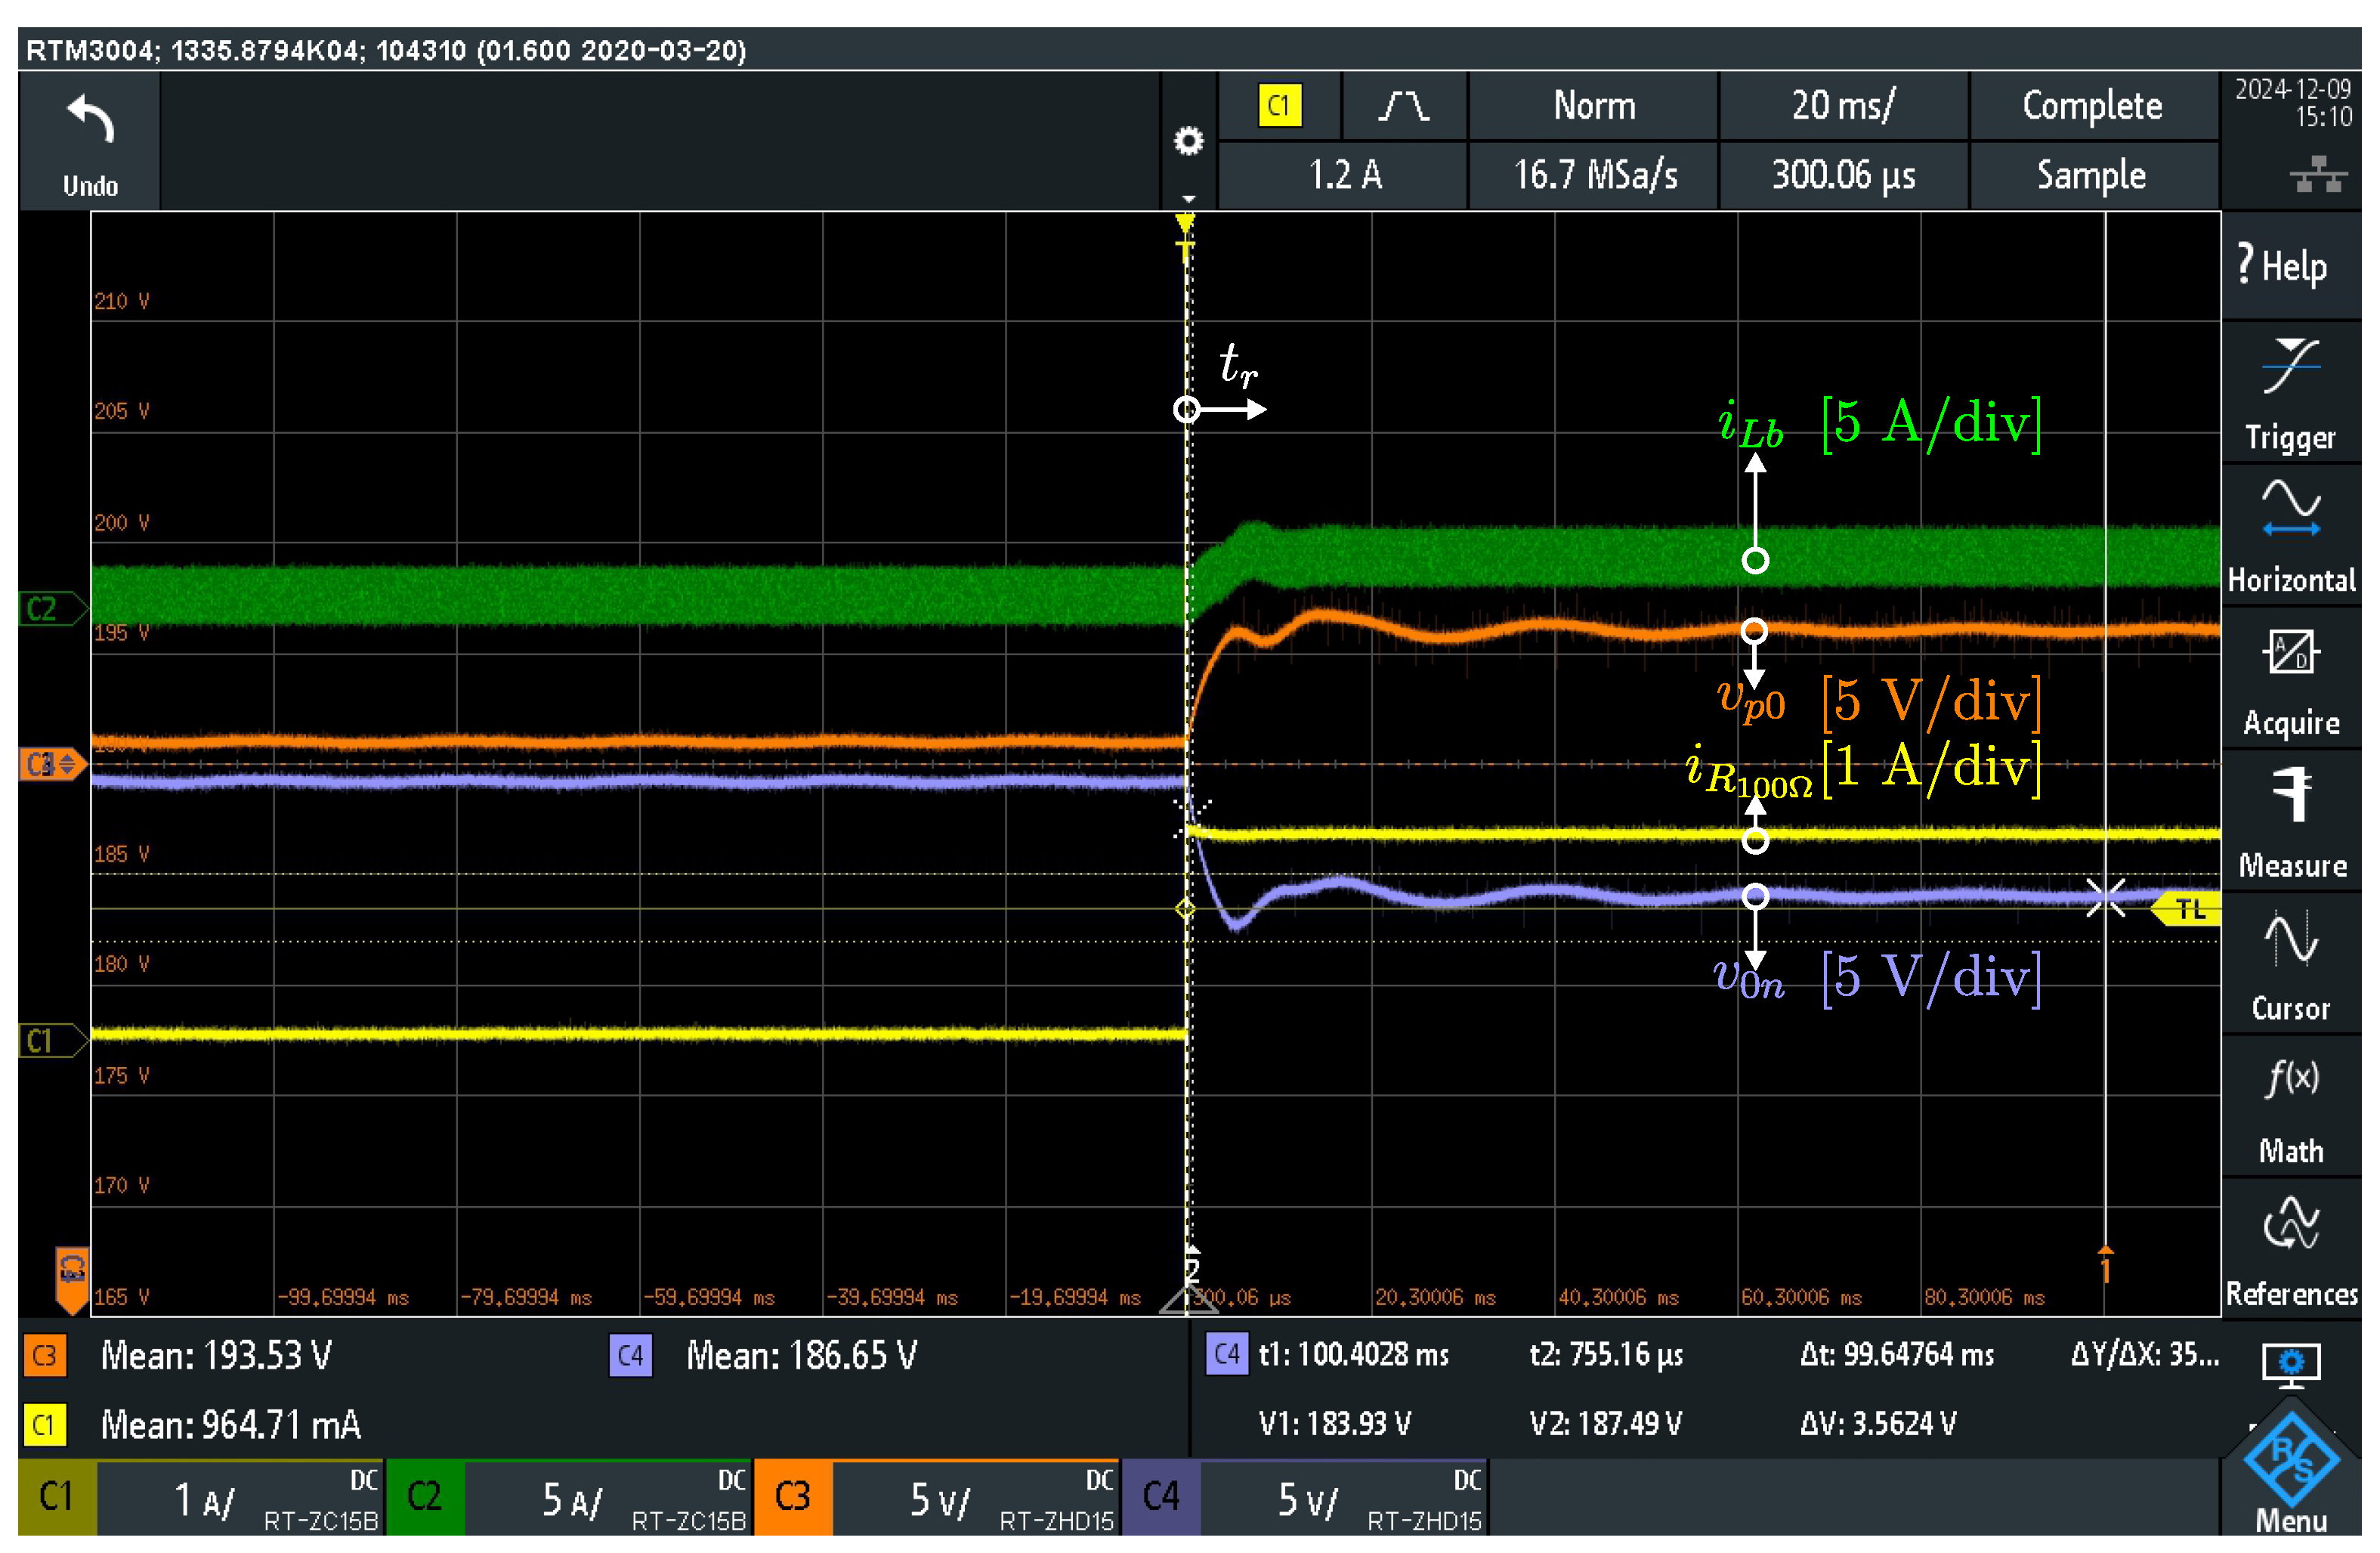Expand the toolbar arrow below gear
The width and height of the screenshot is (2380, 1553).
coord(1188,199)
